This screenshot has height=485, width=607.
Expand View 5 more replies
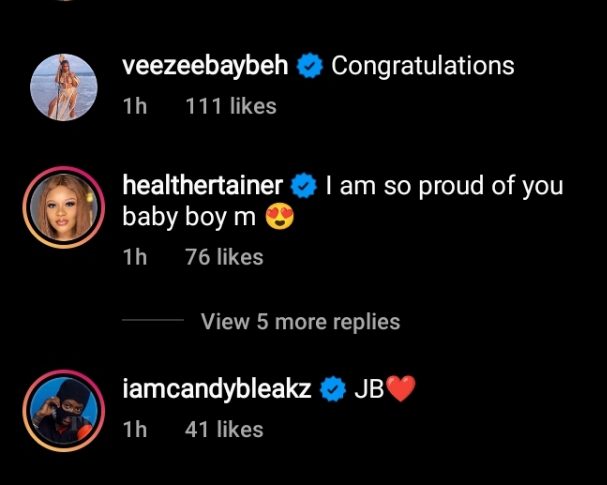[300, 322]
